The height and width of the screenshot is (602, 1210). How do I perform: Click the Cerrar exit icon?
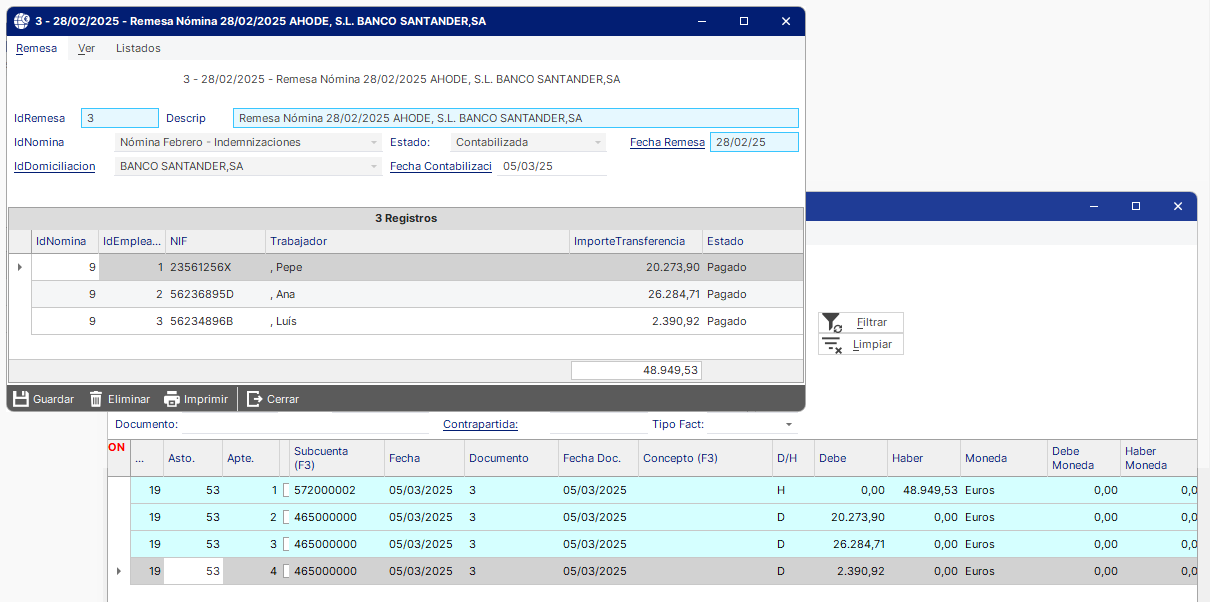[254, 399]
